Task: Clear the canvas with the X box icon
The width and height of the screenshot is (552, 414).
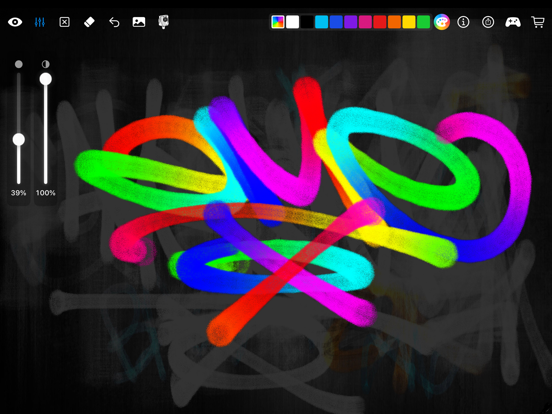Action: [x=64, y=22]
